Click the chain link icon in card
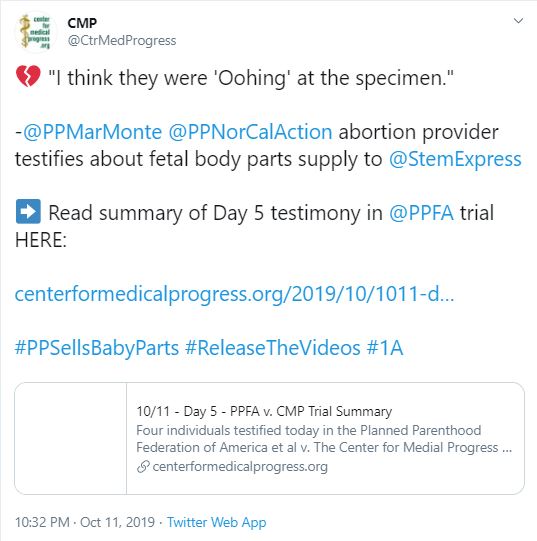Image resolution: width=537 pixels, height=541 pixels. click(143, 467)
